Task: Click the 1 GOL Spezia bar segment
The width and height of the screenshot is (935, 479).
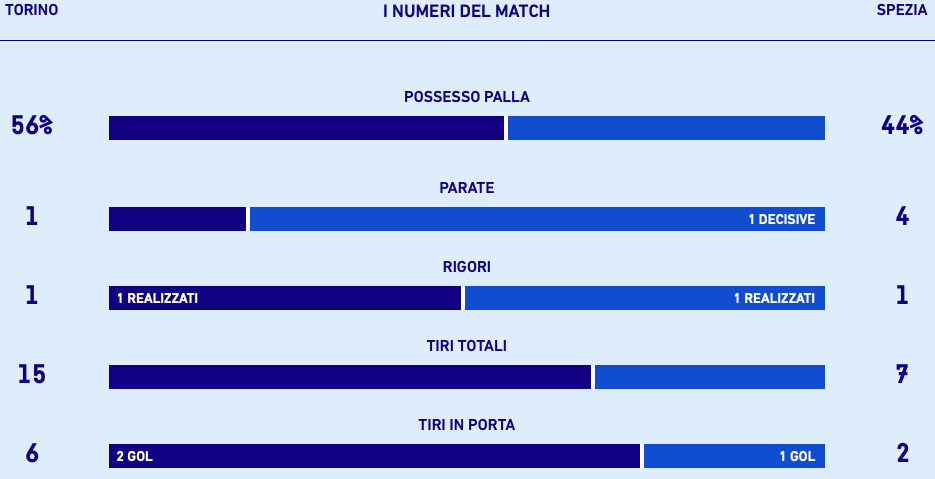Action: [734, 456]
